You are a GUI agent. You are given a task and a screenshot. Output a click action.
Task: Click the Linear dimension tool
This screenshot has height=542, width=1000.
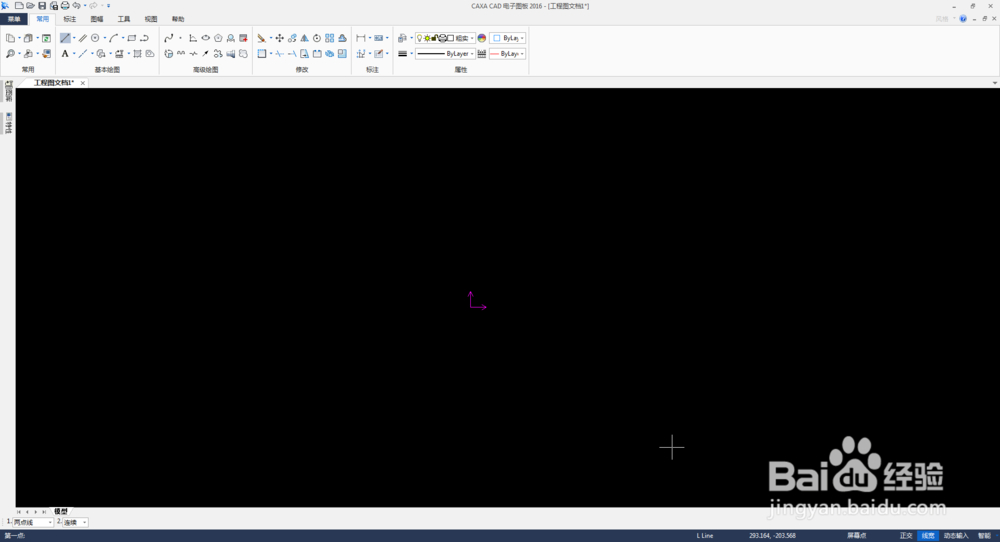coord(361,38)
